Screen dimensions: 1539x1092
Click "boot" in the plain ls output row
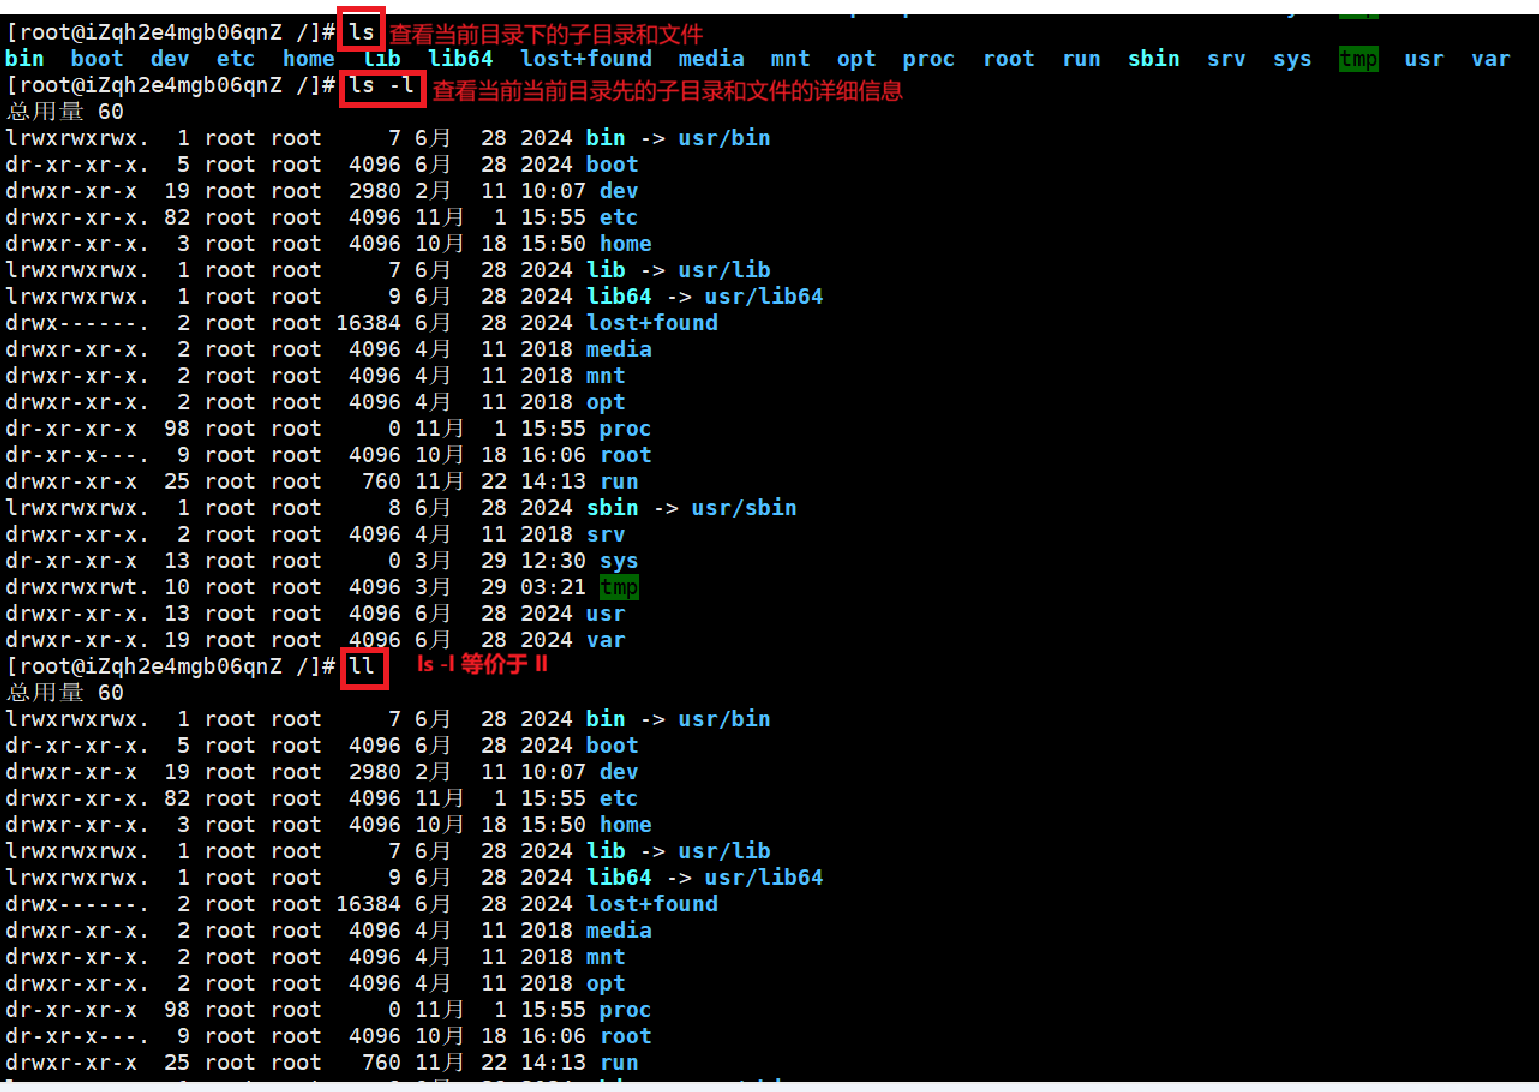[97, 59]
